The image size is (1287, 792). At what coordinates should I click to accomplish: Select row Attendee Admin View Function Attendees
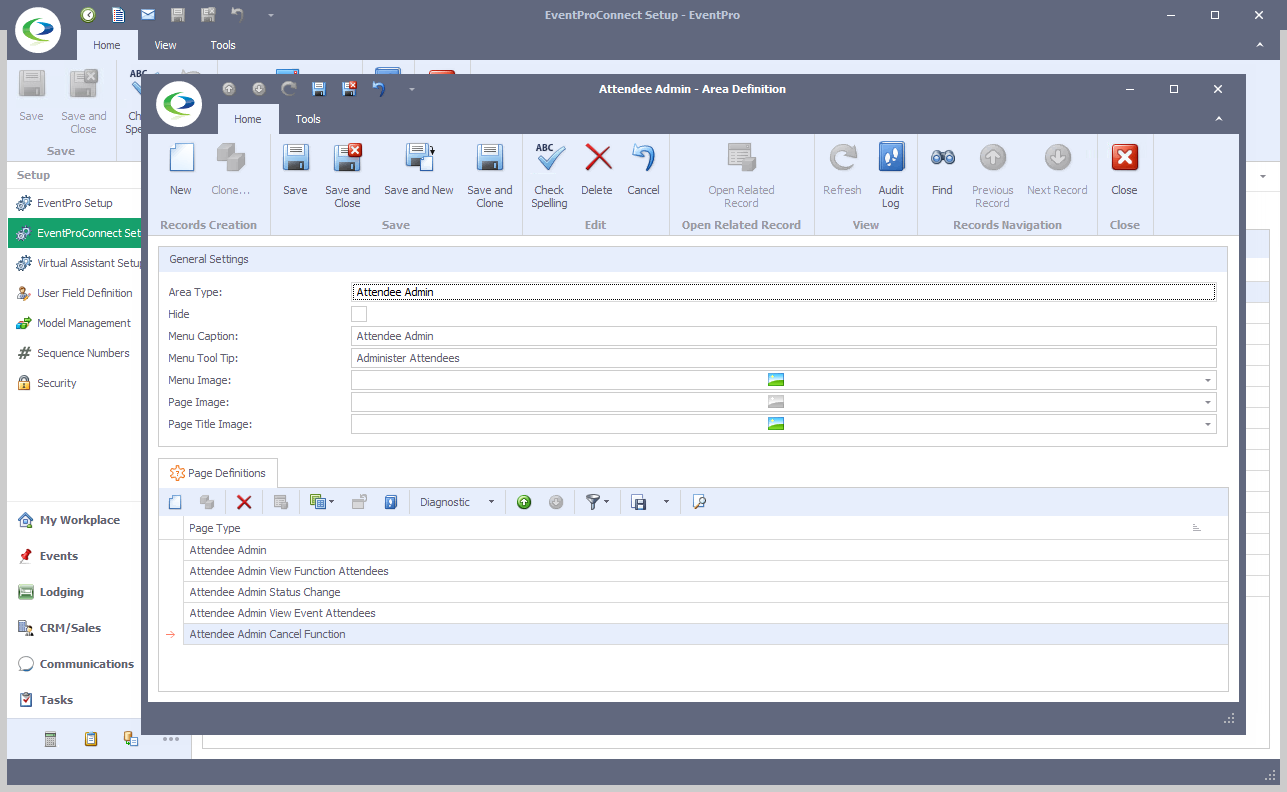click(706, 571)
